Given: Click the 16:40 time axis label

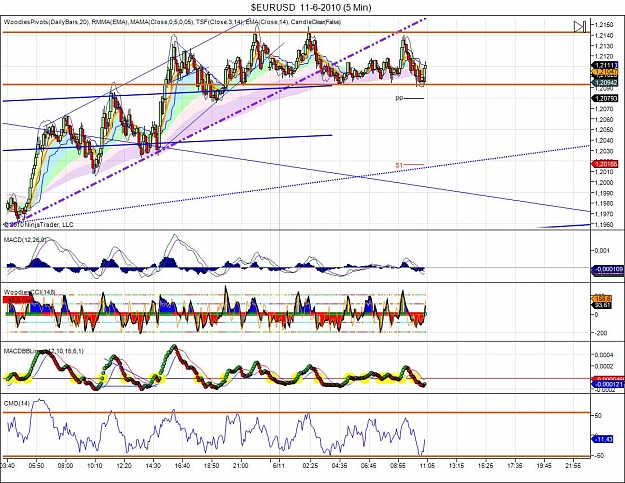Looking at the screenshot, I should 182,465.
